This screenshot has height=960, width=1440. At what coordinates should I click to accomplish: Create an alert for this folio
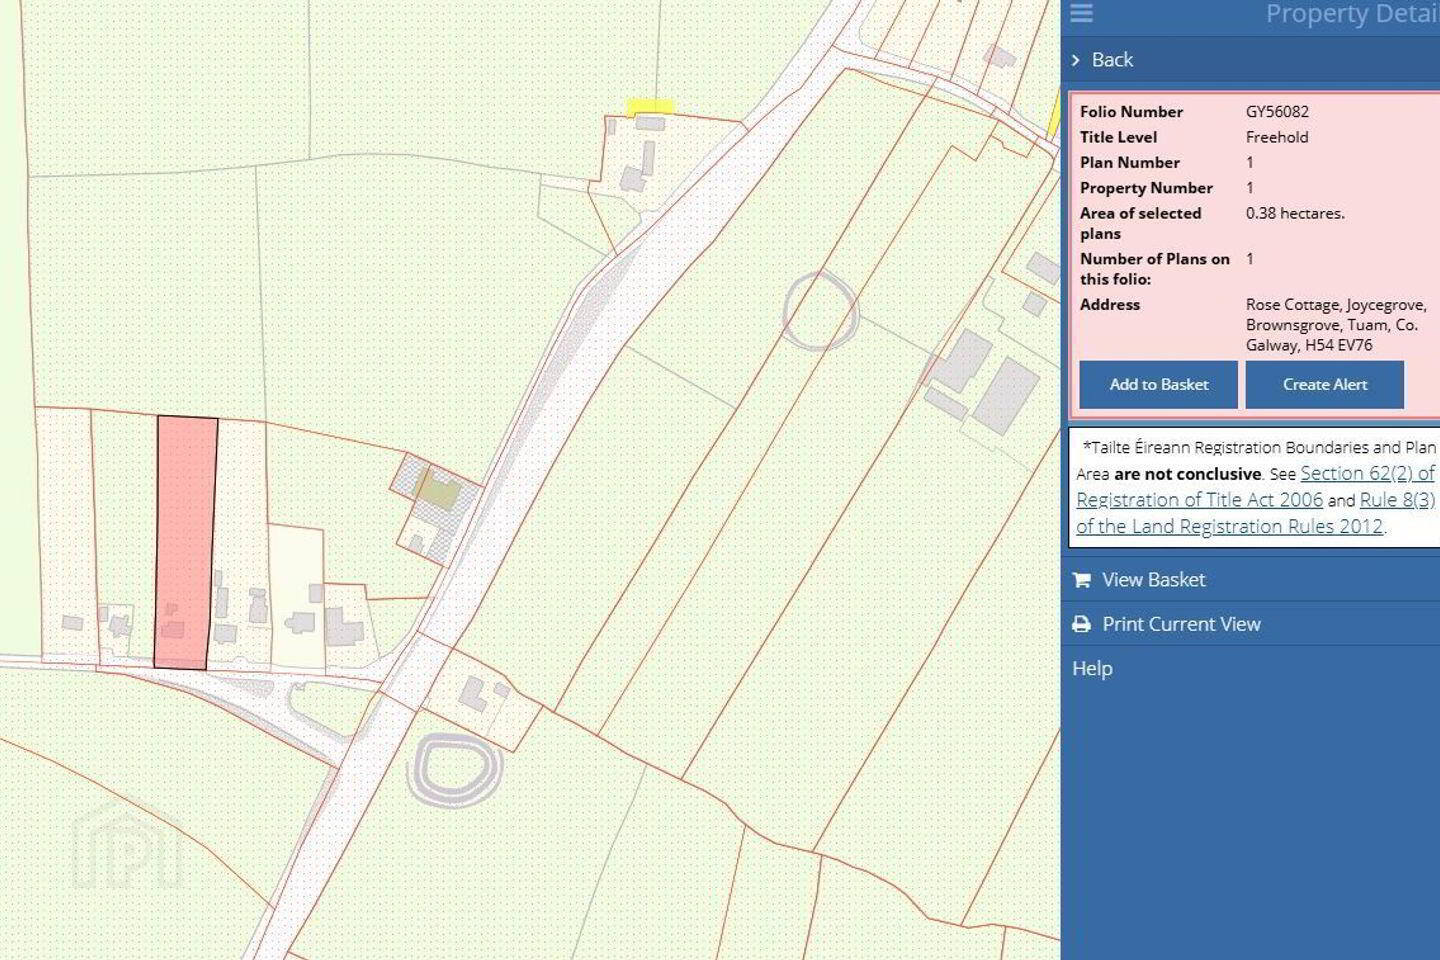(1324, 384)
